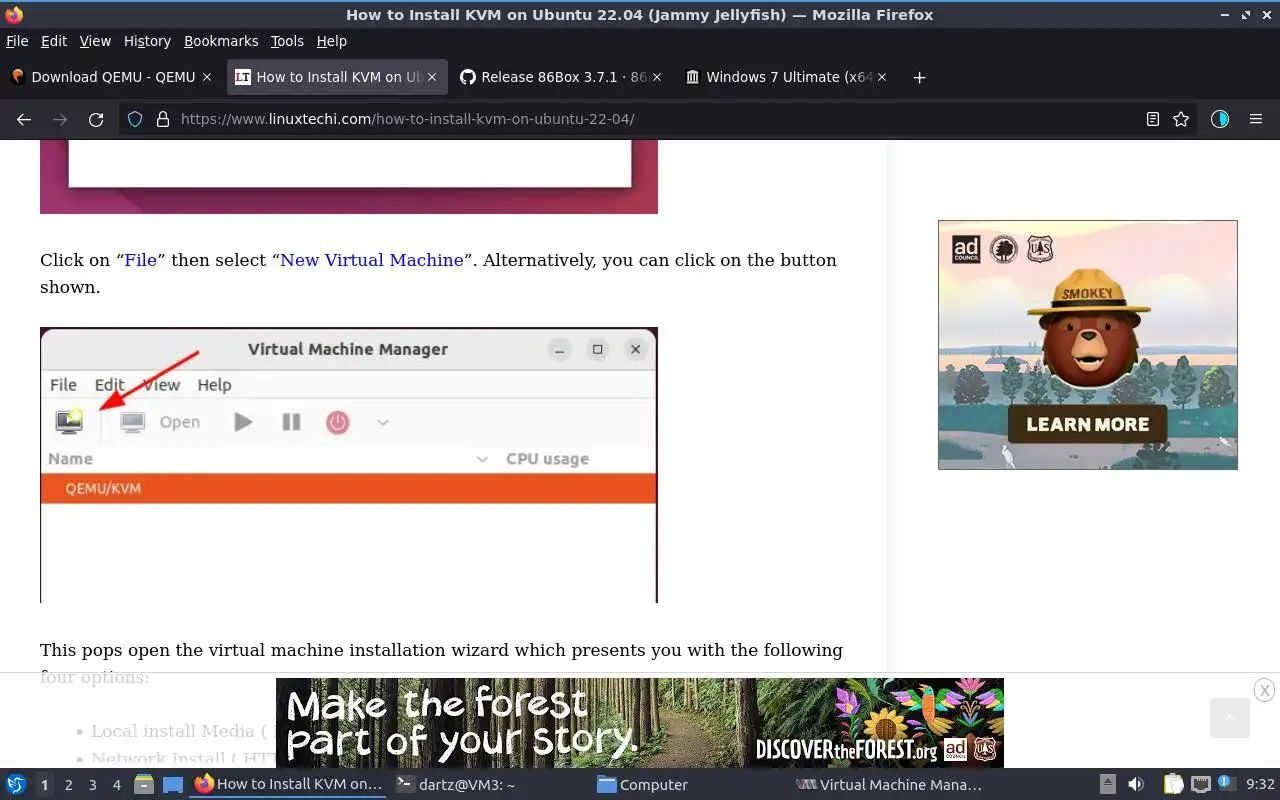Open the Firefox account icon in the toolbar
Screen dimensions: 1280x800
click(x=1220, y=119)
